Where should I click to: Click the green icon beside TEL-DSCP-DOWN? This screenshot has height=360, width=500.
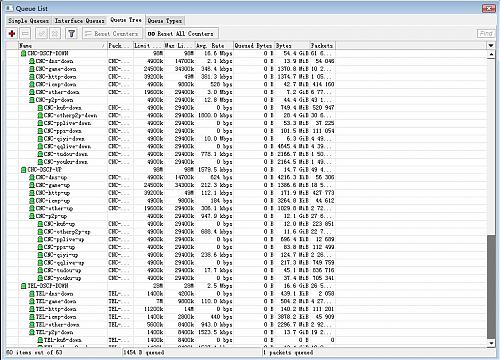(23, 286)
